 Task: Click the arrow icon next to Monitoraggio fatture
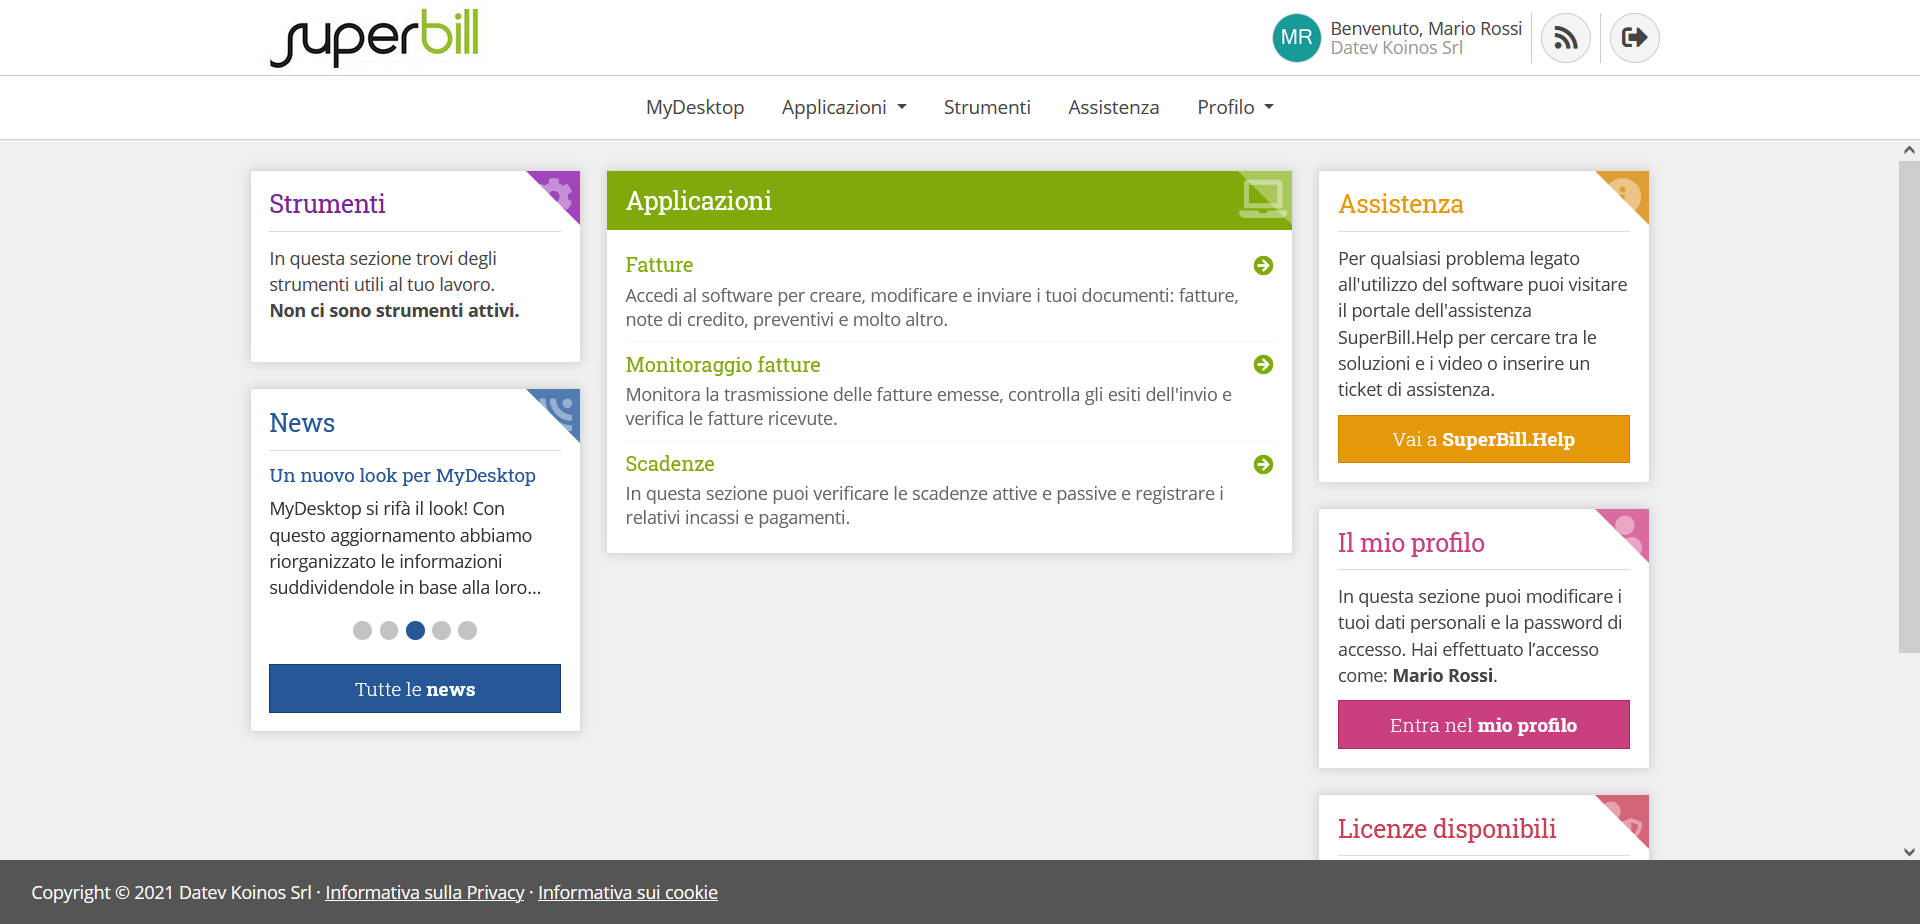click(1263, 364)
